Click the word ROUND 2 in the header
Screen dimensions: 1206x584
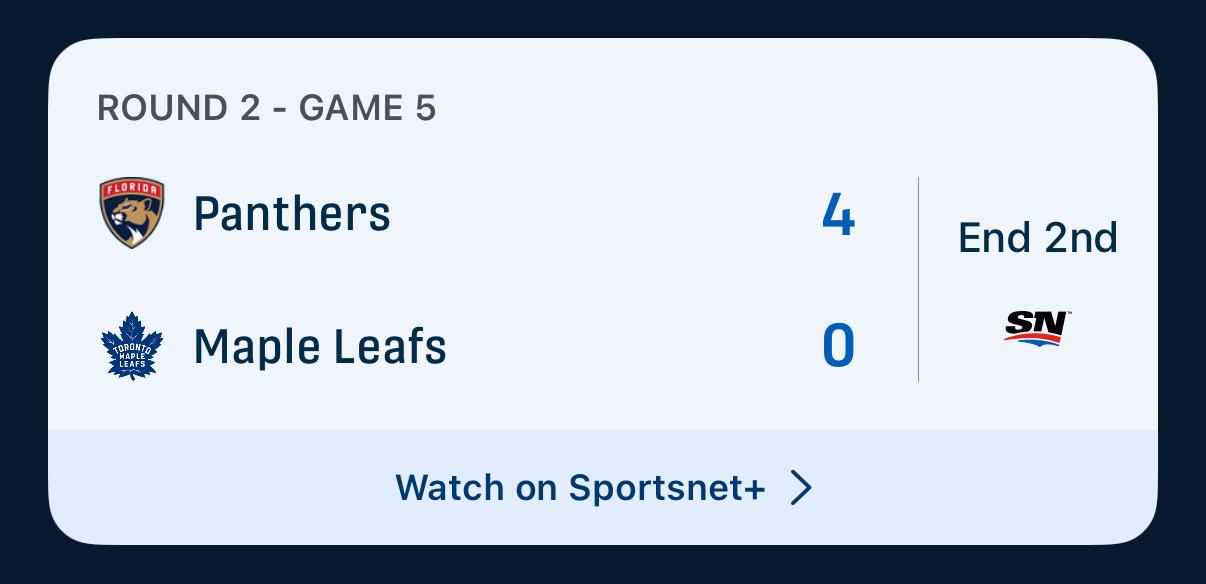click(x=178, y=108)
